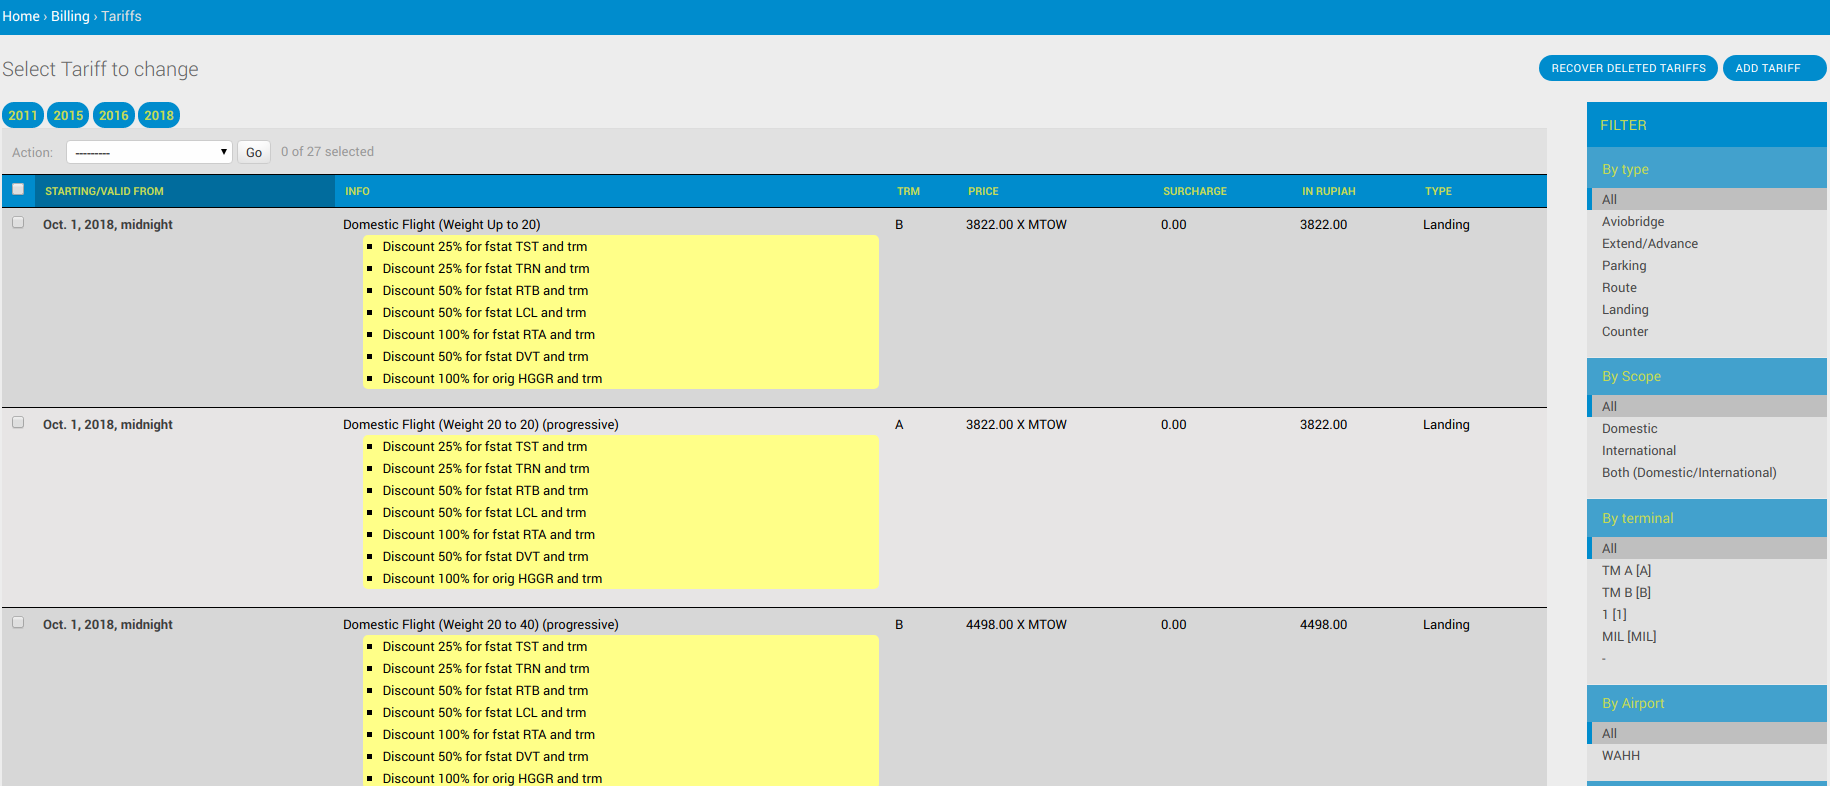The image size is (1830, 786).
Task: Filter by type Parking
Action: pyautogui.click(x=1623, y=266)
